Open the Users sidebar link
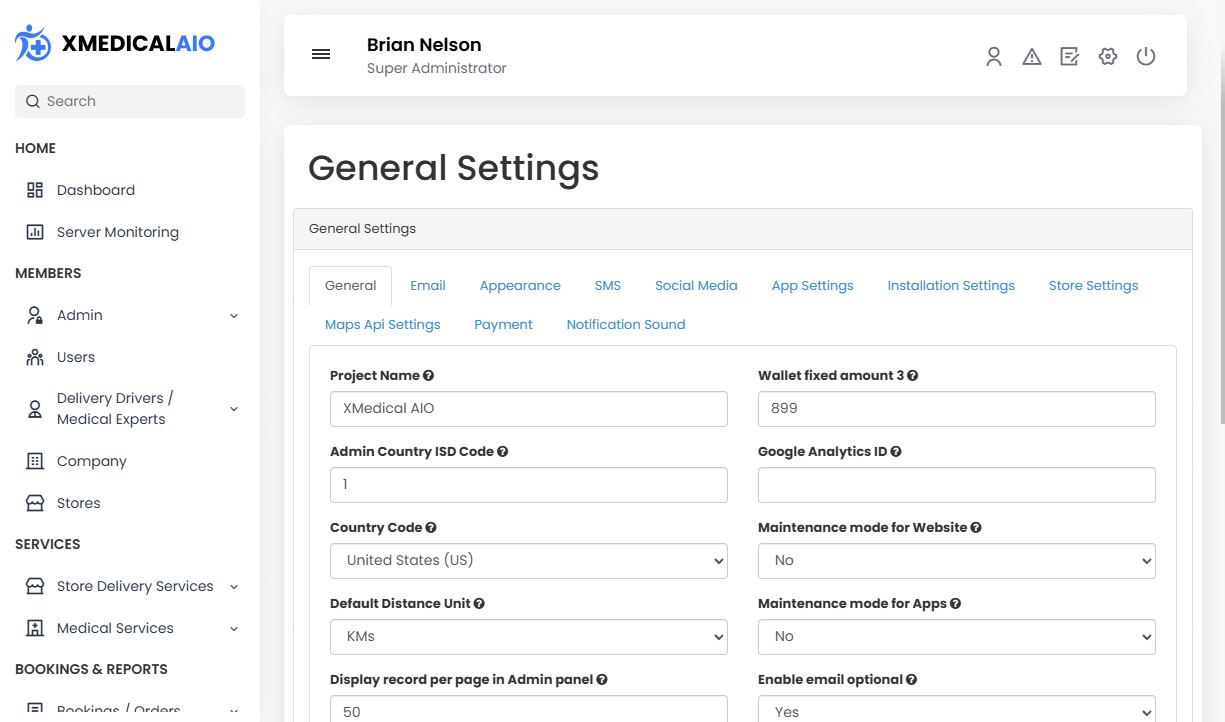This screenshot has width=1225, height=722. coord(76,357)
